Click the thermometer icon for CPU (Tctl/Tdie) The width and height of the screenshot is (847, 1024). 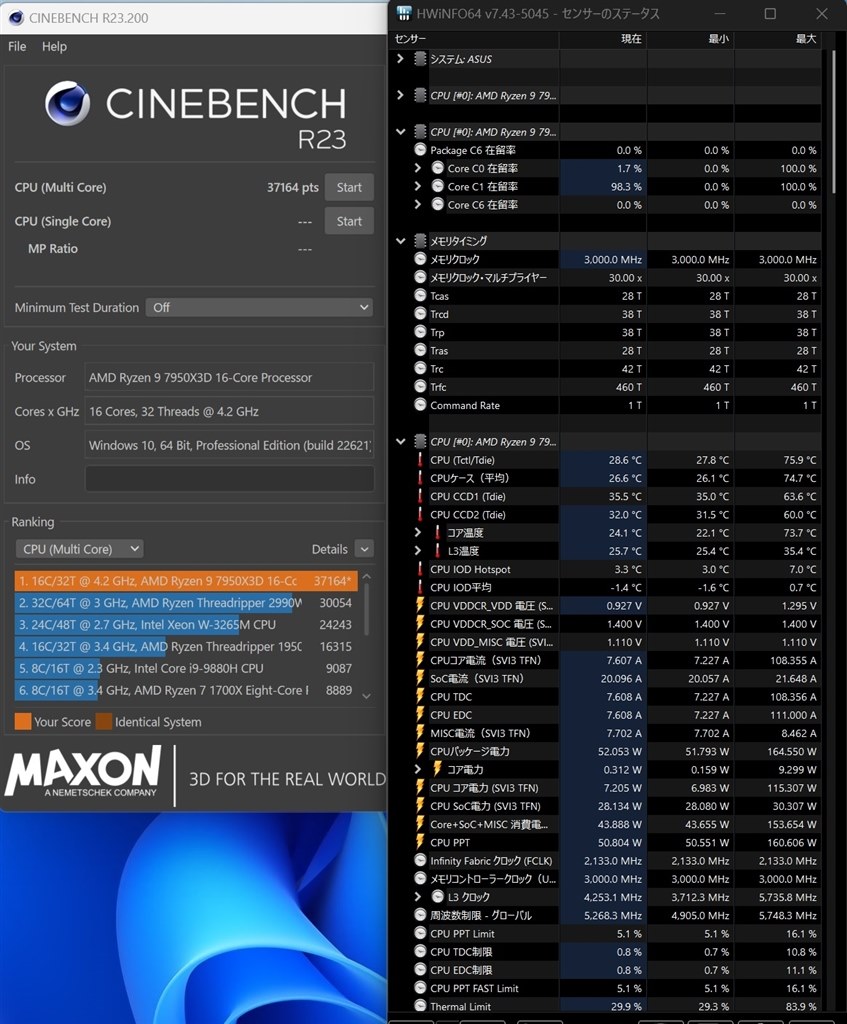(x=420, y=460)
